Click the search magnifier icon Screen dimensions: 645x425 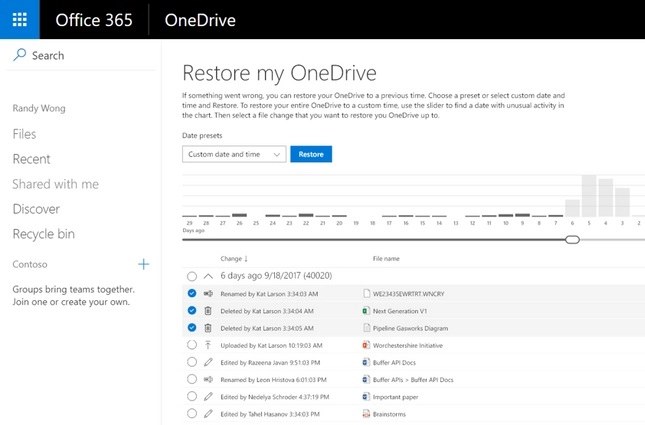[19, 55]
